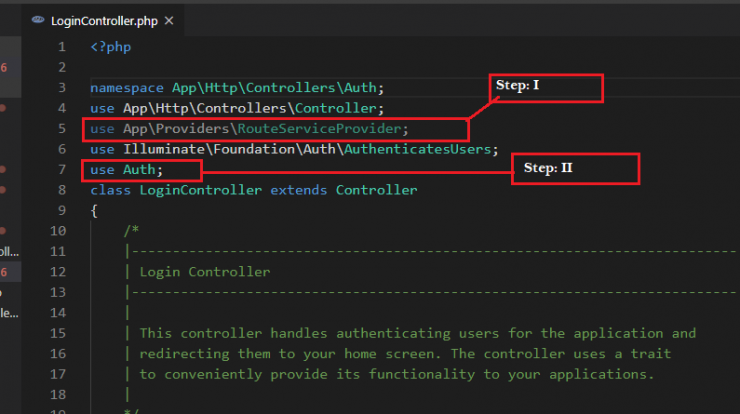Click the opening <?php tag

[109, 46]
